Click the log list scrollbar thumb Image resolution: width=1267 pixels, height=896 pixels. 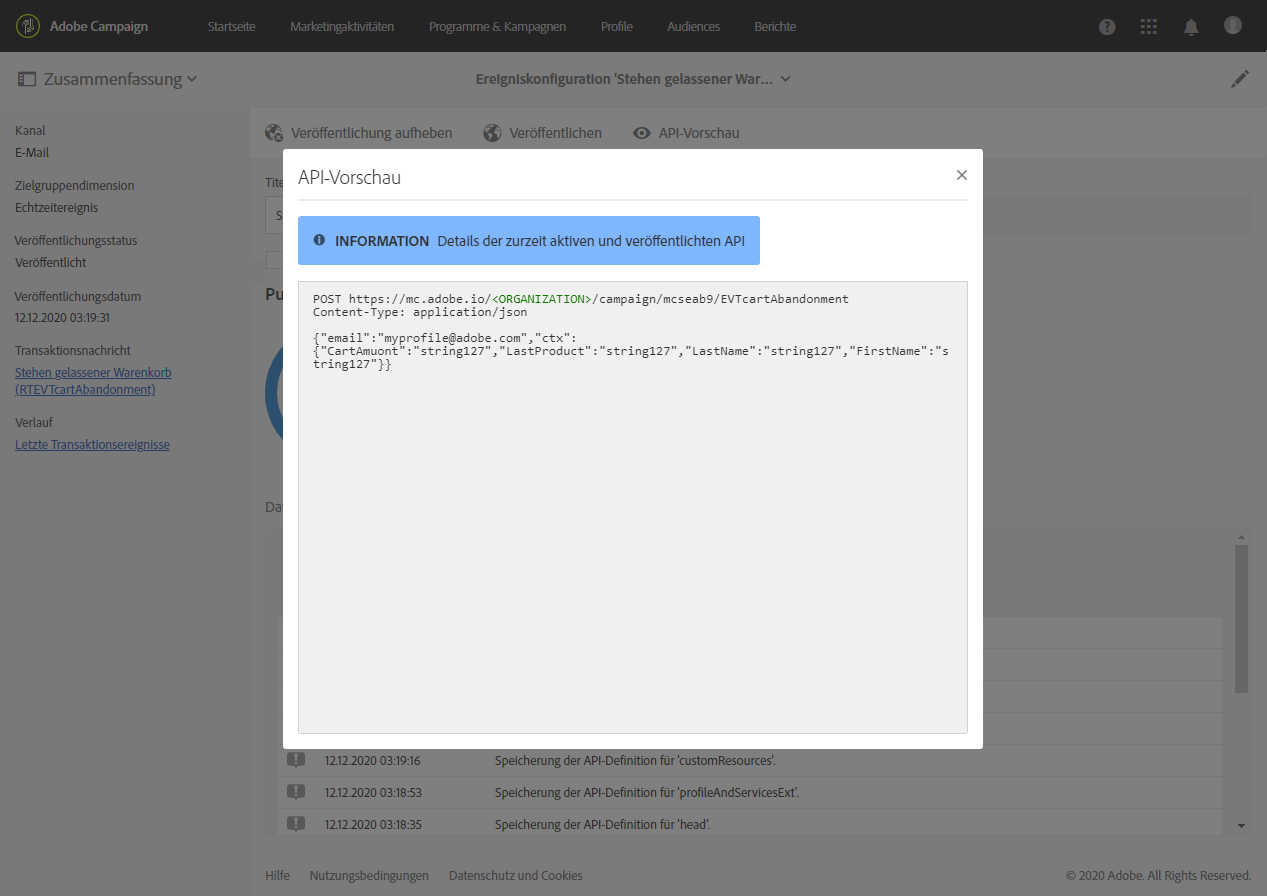click(1241, 619)
